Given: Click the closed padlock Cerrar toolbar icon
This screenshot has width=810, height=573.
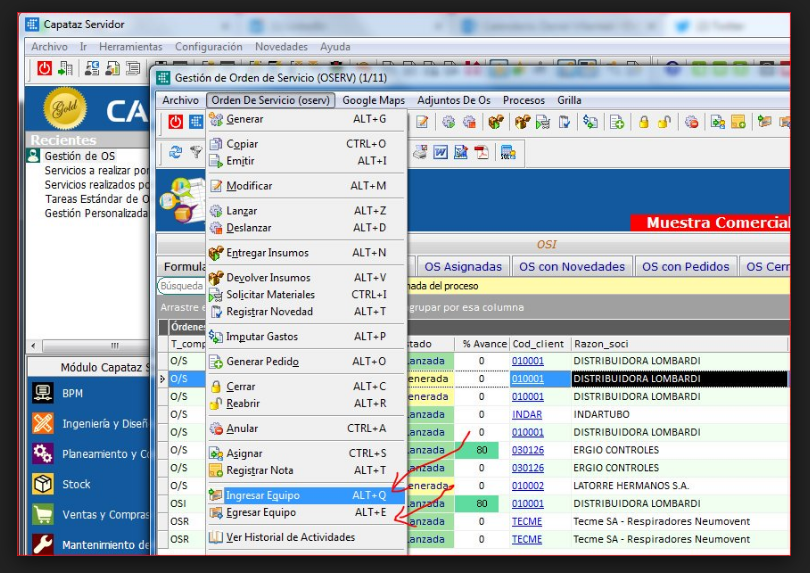Looking at the screenshot, I should click(644, 122).
